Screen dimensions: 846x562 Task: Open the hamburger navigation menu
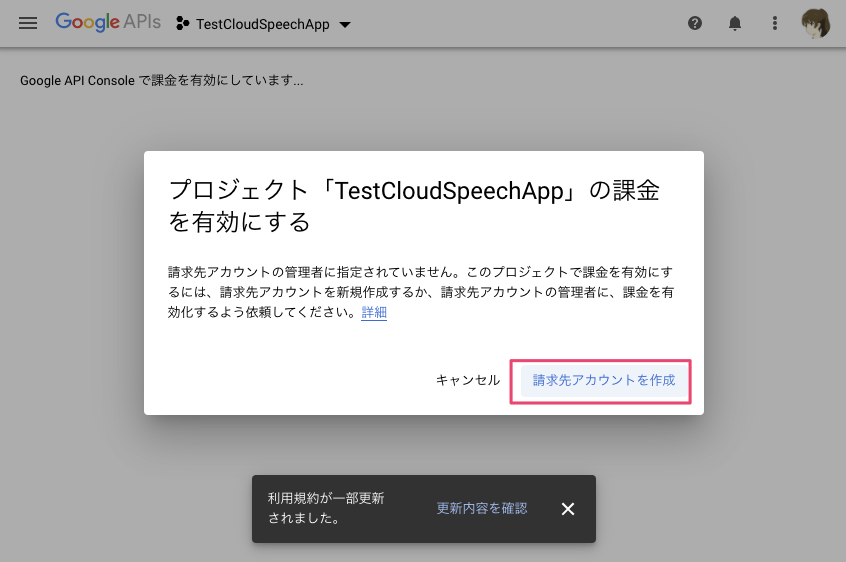coord(28,23)
